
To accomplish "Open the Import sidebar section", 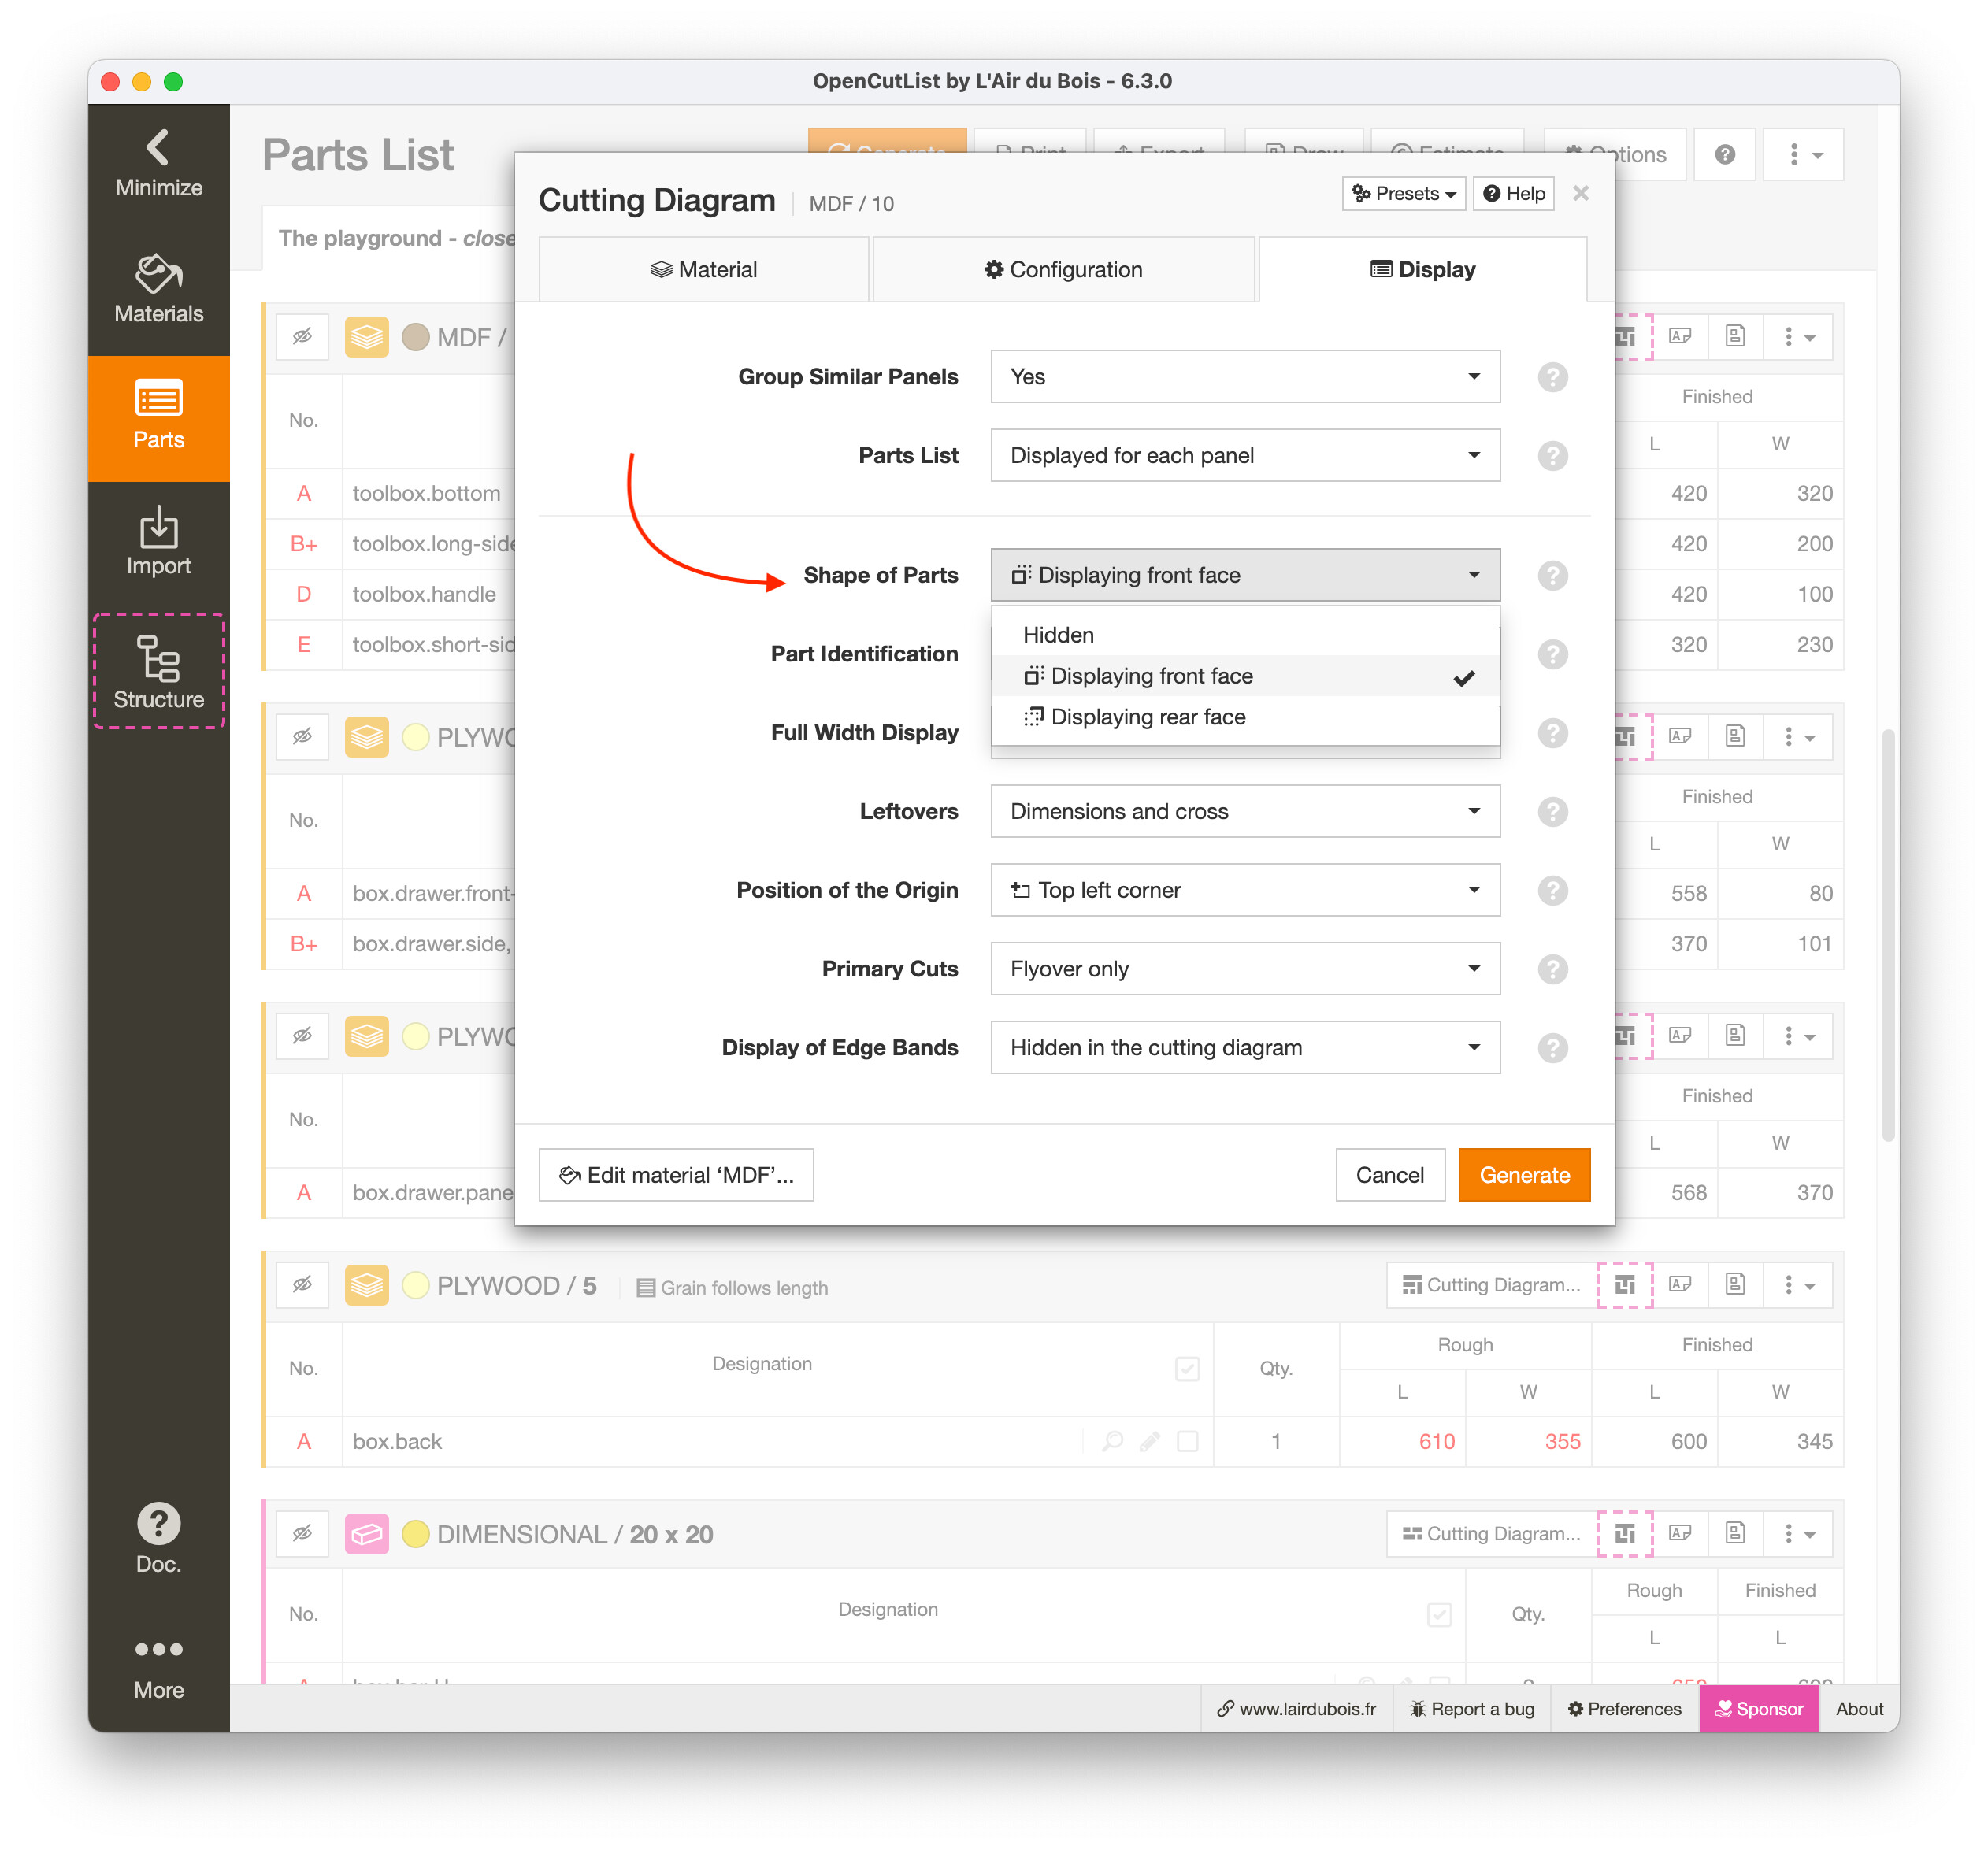I will [x=158, y=543].
